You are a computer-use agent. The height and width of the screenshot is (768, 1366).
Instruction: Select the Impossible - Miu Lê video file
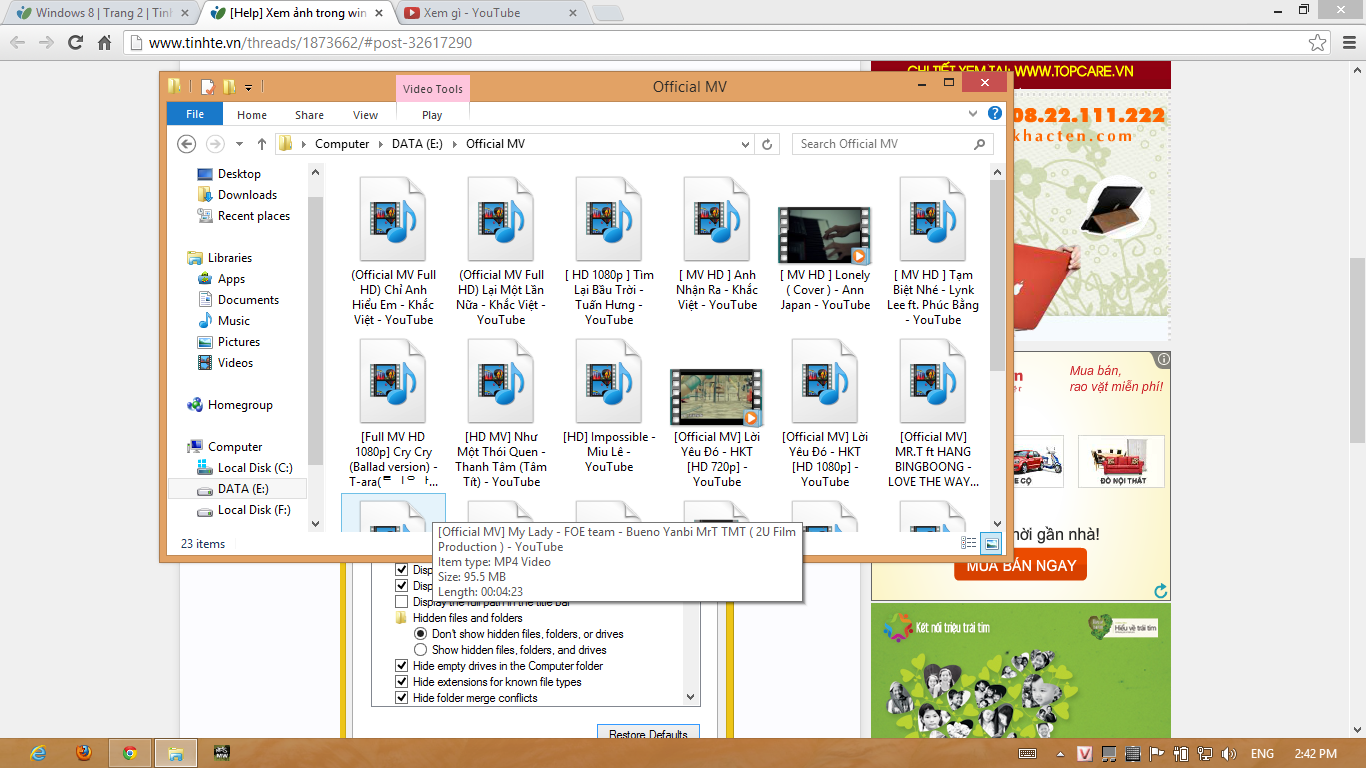pyautogui.click(x=609, y=406)
